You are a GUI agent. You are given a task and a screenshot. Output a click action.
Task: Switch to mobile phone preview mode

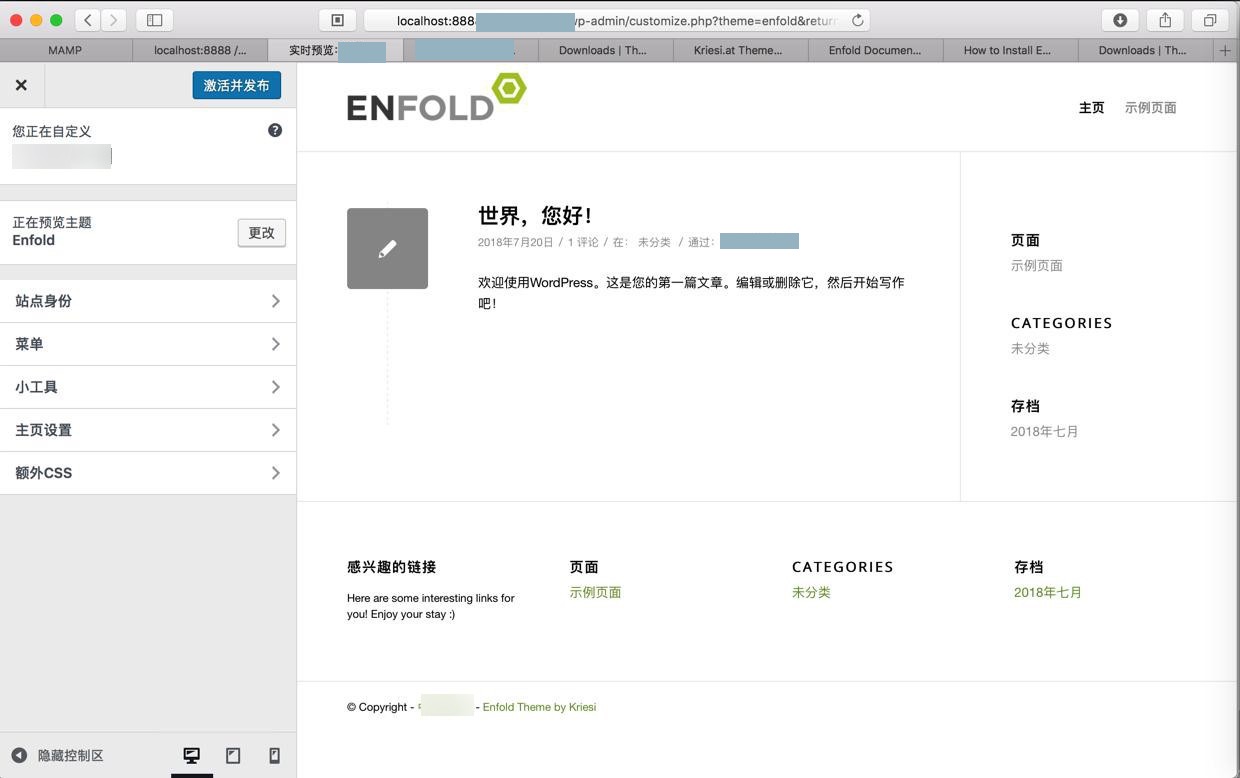pyautogui.click(x=274, y=755)
